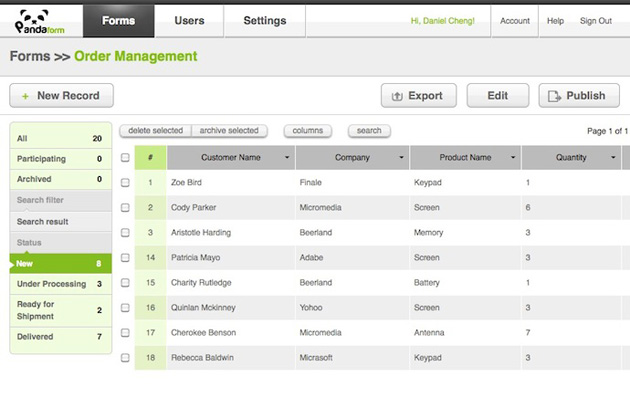Click the Pandaform panda logo
Screen dimensions: 630x397
coord(39,21)
